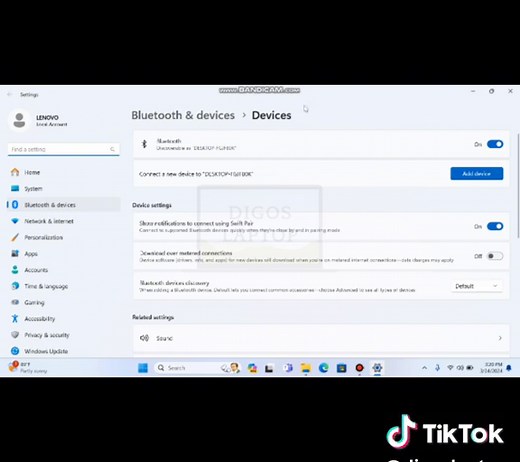Open Windows Update in the sidebar

coord(63,351)
